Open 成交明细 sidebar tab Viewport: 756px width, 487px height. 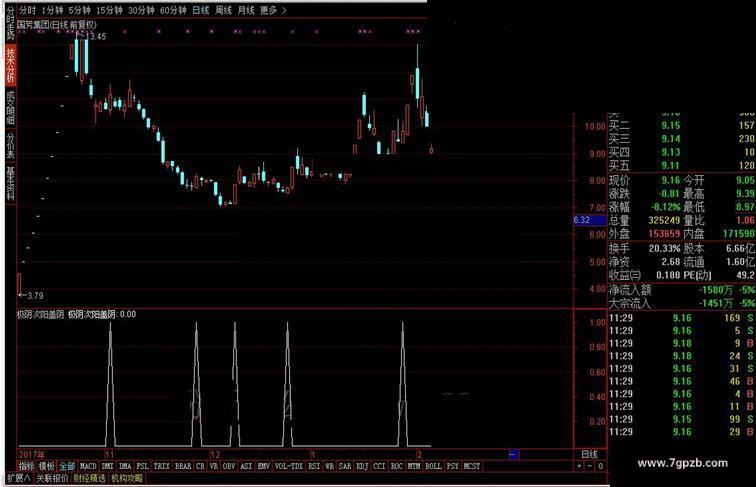(x=10, y=107)
